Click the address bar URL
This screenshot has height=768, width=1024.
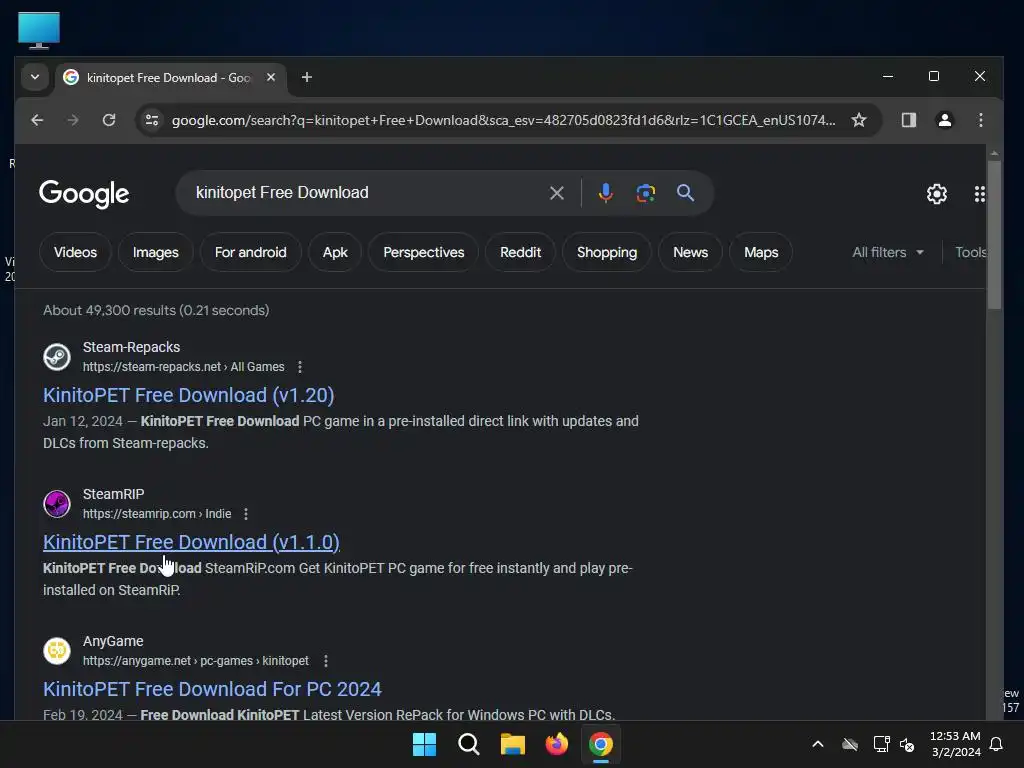click(503, 120)
